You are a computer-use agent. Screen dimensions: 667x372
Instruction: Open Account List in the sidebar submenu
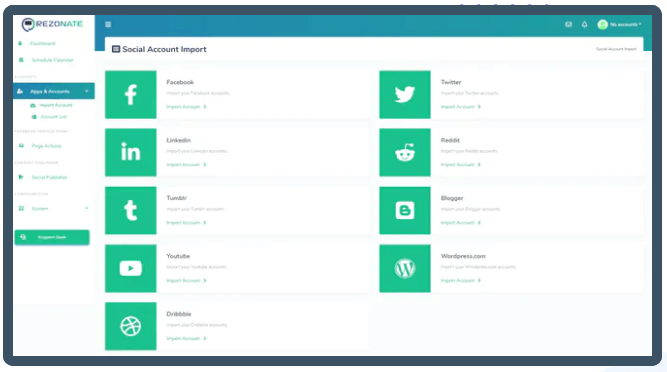coord(53,116)
